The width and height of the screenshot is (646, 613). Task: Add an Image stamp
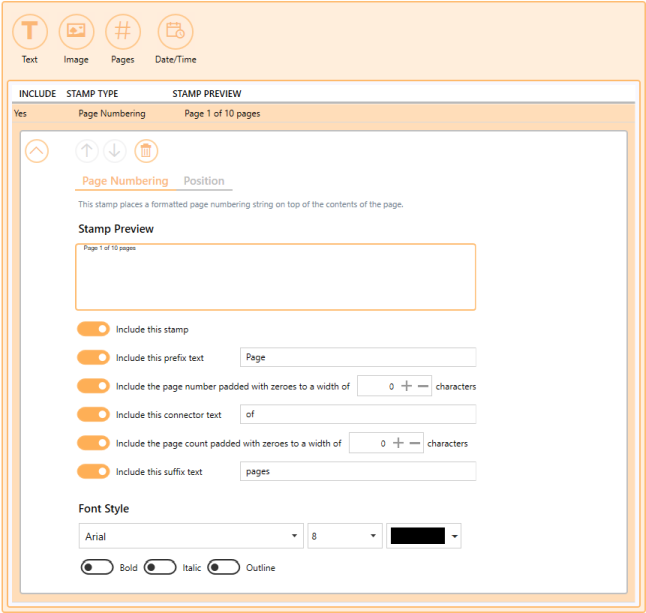[x=76, y=32]
